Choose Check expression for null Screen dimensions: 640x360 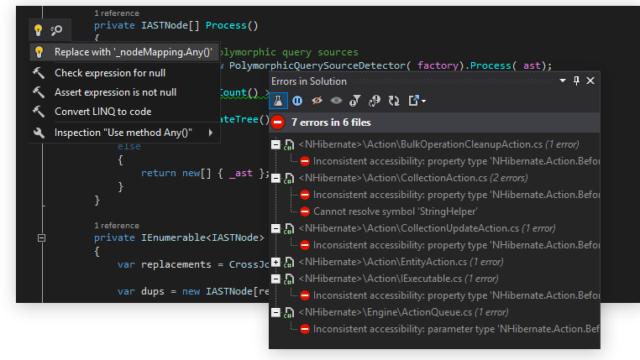click(x=110, y=73)
